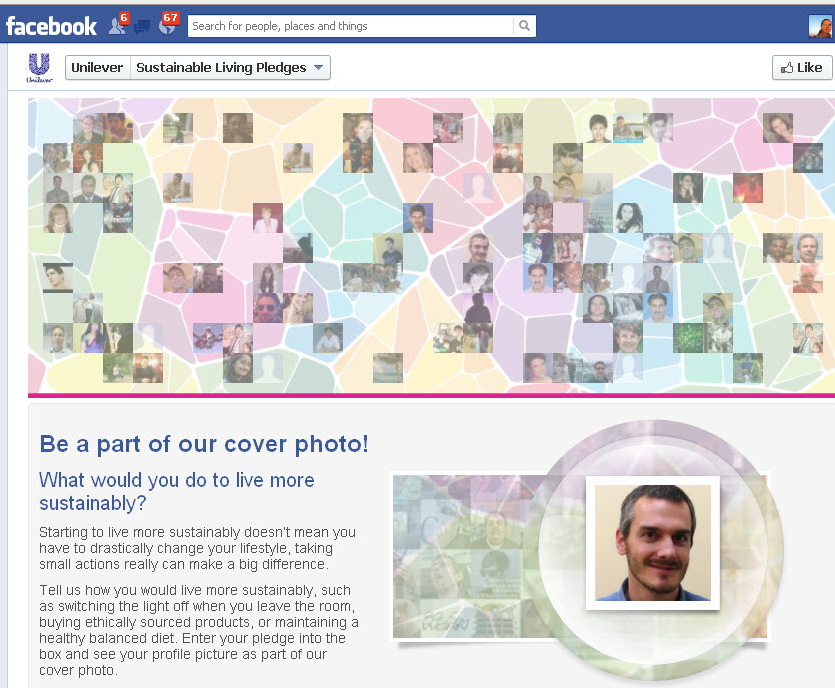Open the Sustainable Living Pledges dropdown

click(x=230, y=68)
